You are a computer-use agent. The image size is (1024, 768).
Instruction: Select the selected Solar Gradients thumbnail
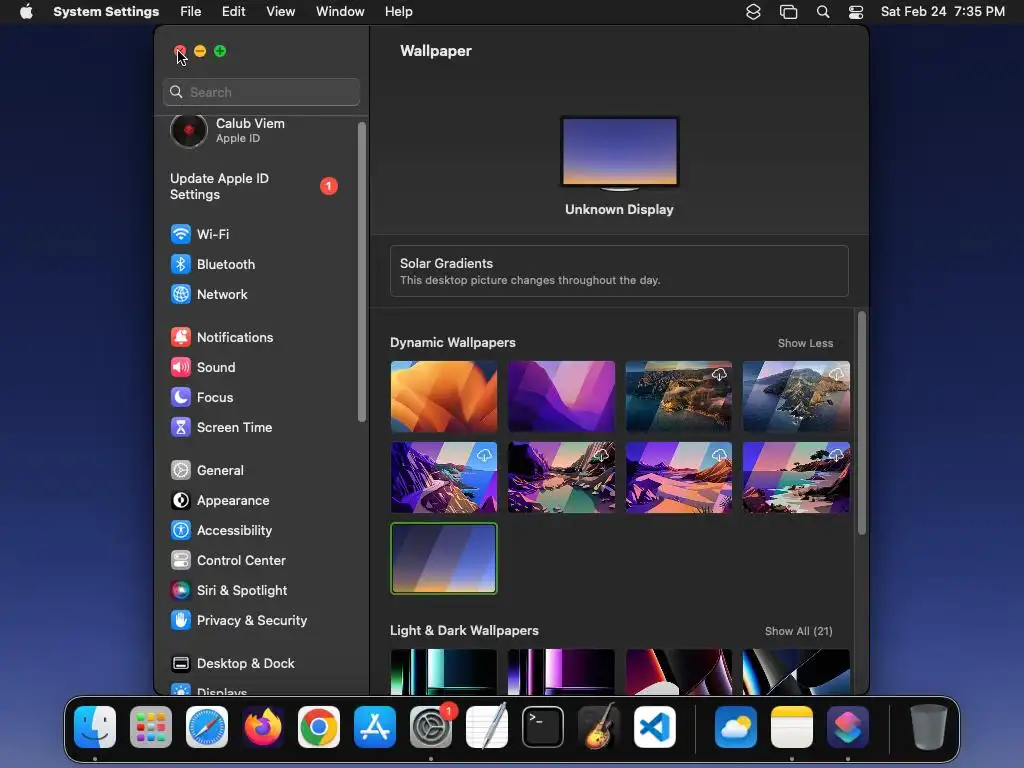(x=443, y=558)
